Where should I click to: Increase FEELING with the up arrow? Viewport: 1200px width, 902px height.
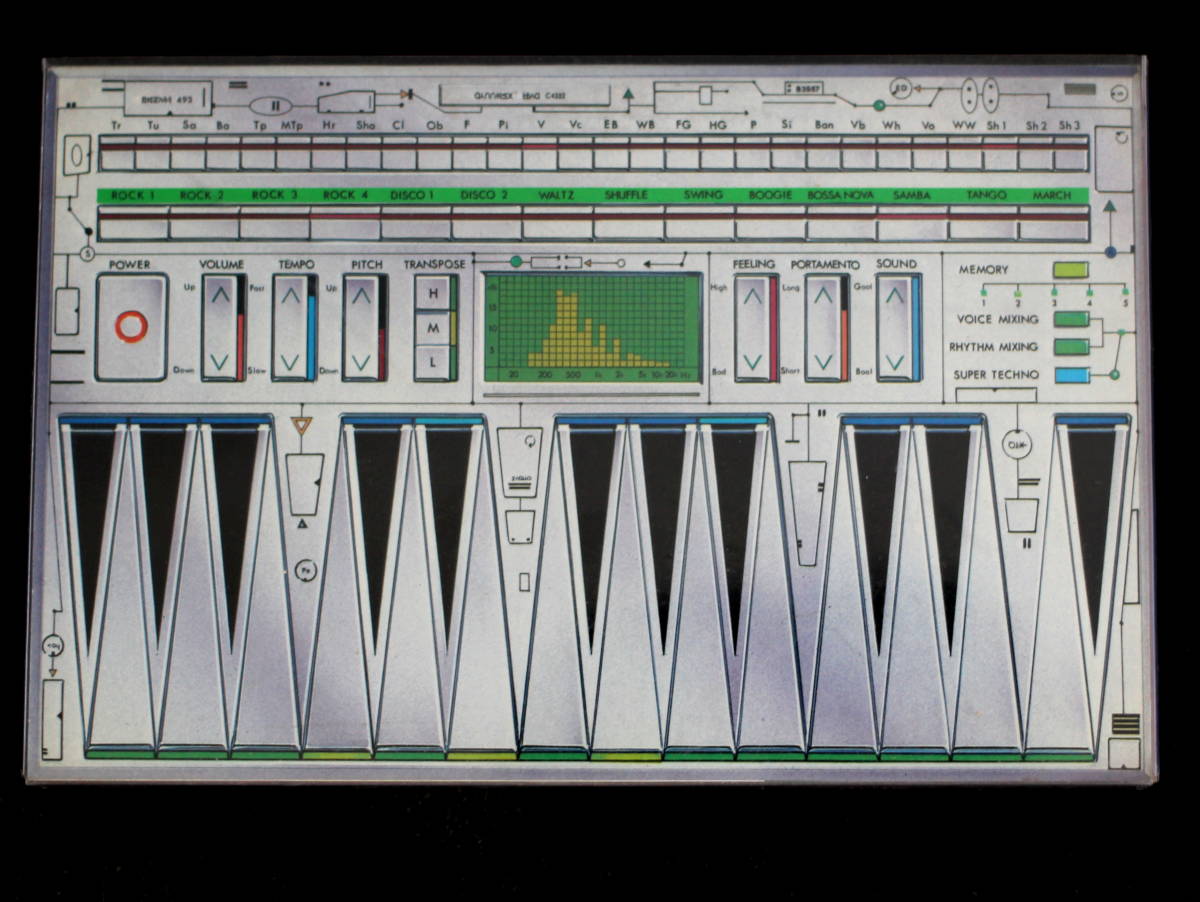(x=752, y=295)
